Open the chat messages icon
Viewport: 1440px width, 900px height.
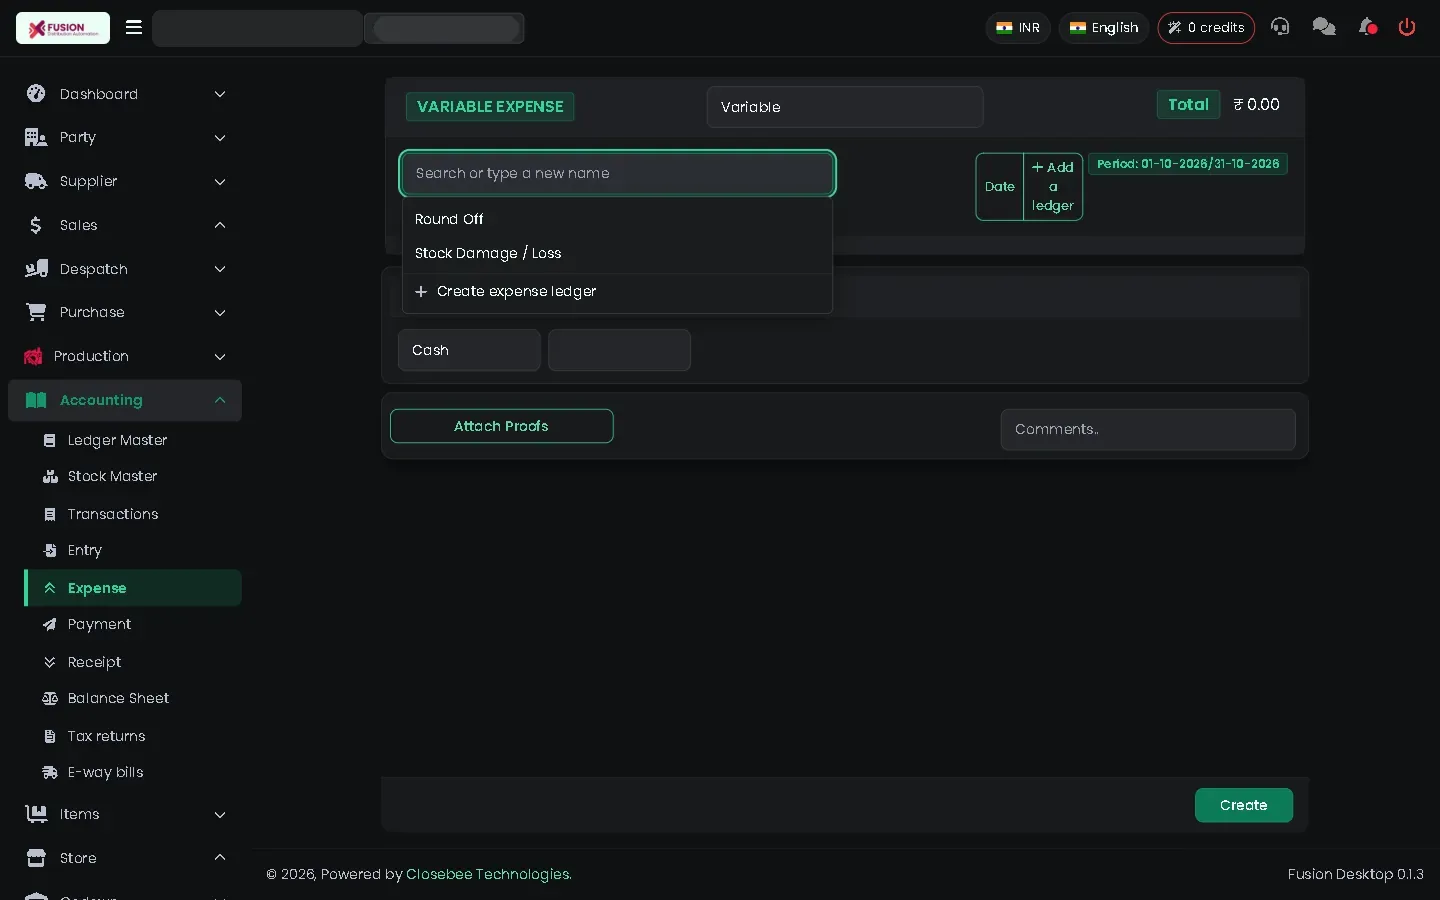point(1324,27)
